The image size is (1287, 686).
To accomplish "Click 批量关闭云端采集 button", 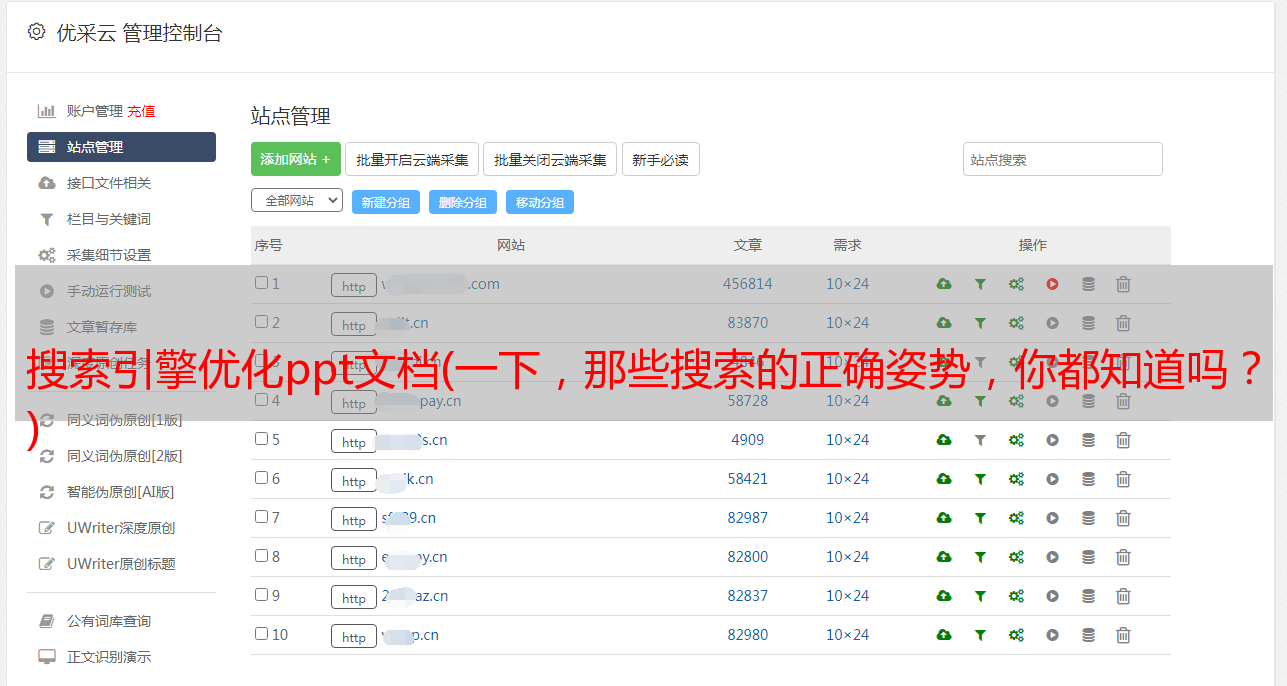I will pyautogui.click(x=550, y=159).
